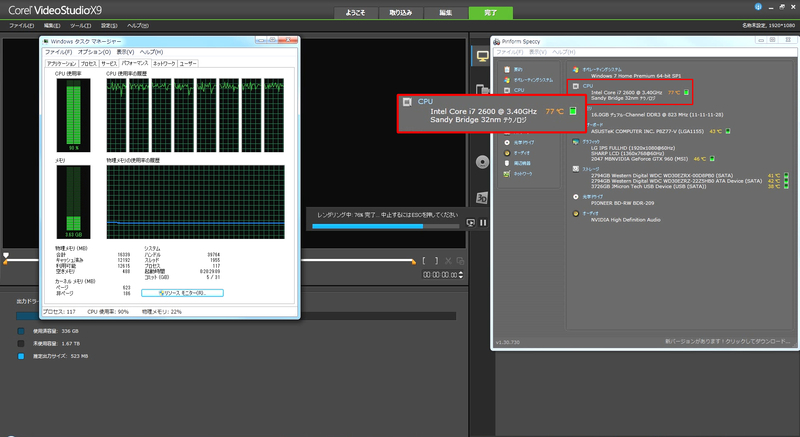
Task: Click PIONEER BD-RW BDR-209 text in Speccy
Action: (622, 203)
